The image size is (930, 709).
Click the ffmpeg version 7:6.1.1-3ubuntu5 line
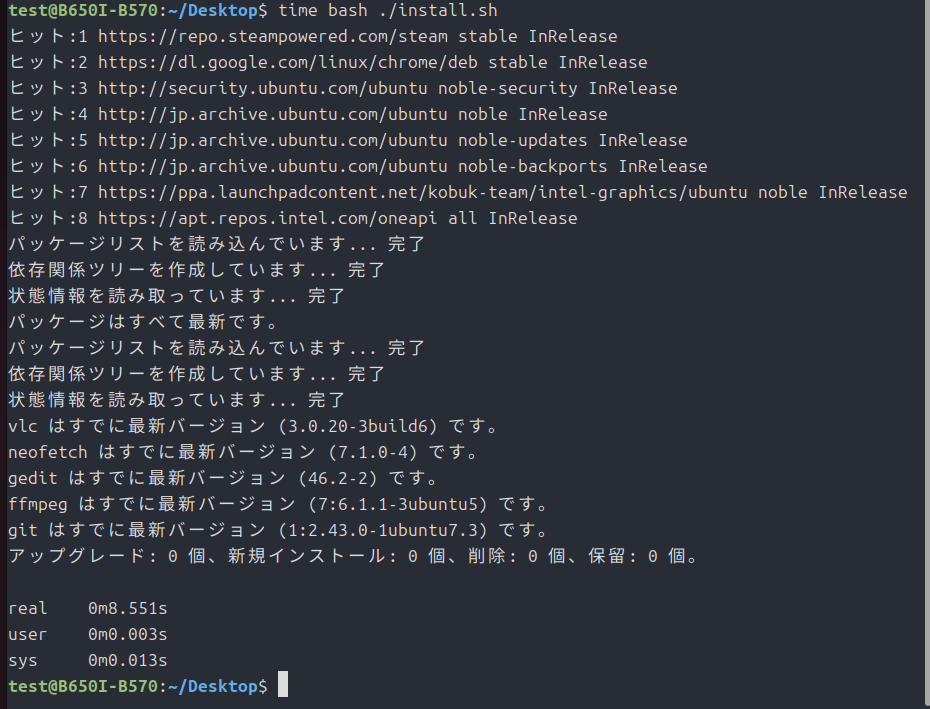[x=279, y=504]
